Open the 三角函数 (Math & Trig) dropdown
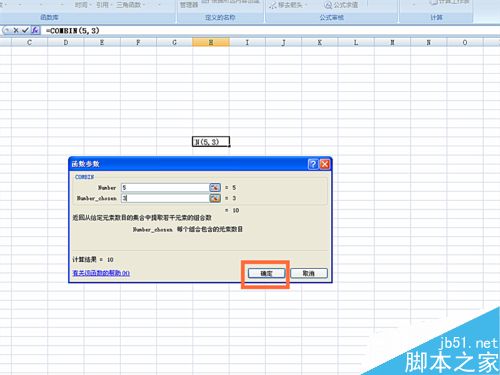This screenshot has width=500, height=375. pyautogui.click(x=131, y=5)
